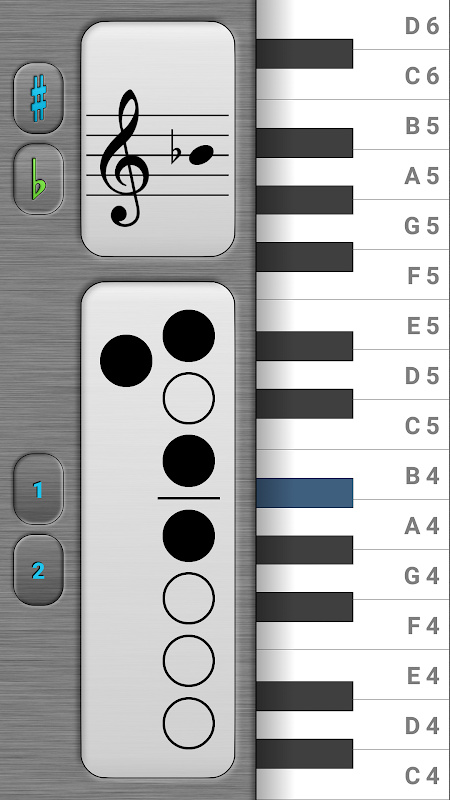
Task: Play the black key between C 4 and D 4
Action: pos(305,754)
